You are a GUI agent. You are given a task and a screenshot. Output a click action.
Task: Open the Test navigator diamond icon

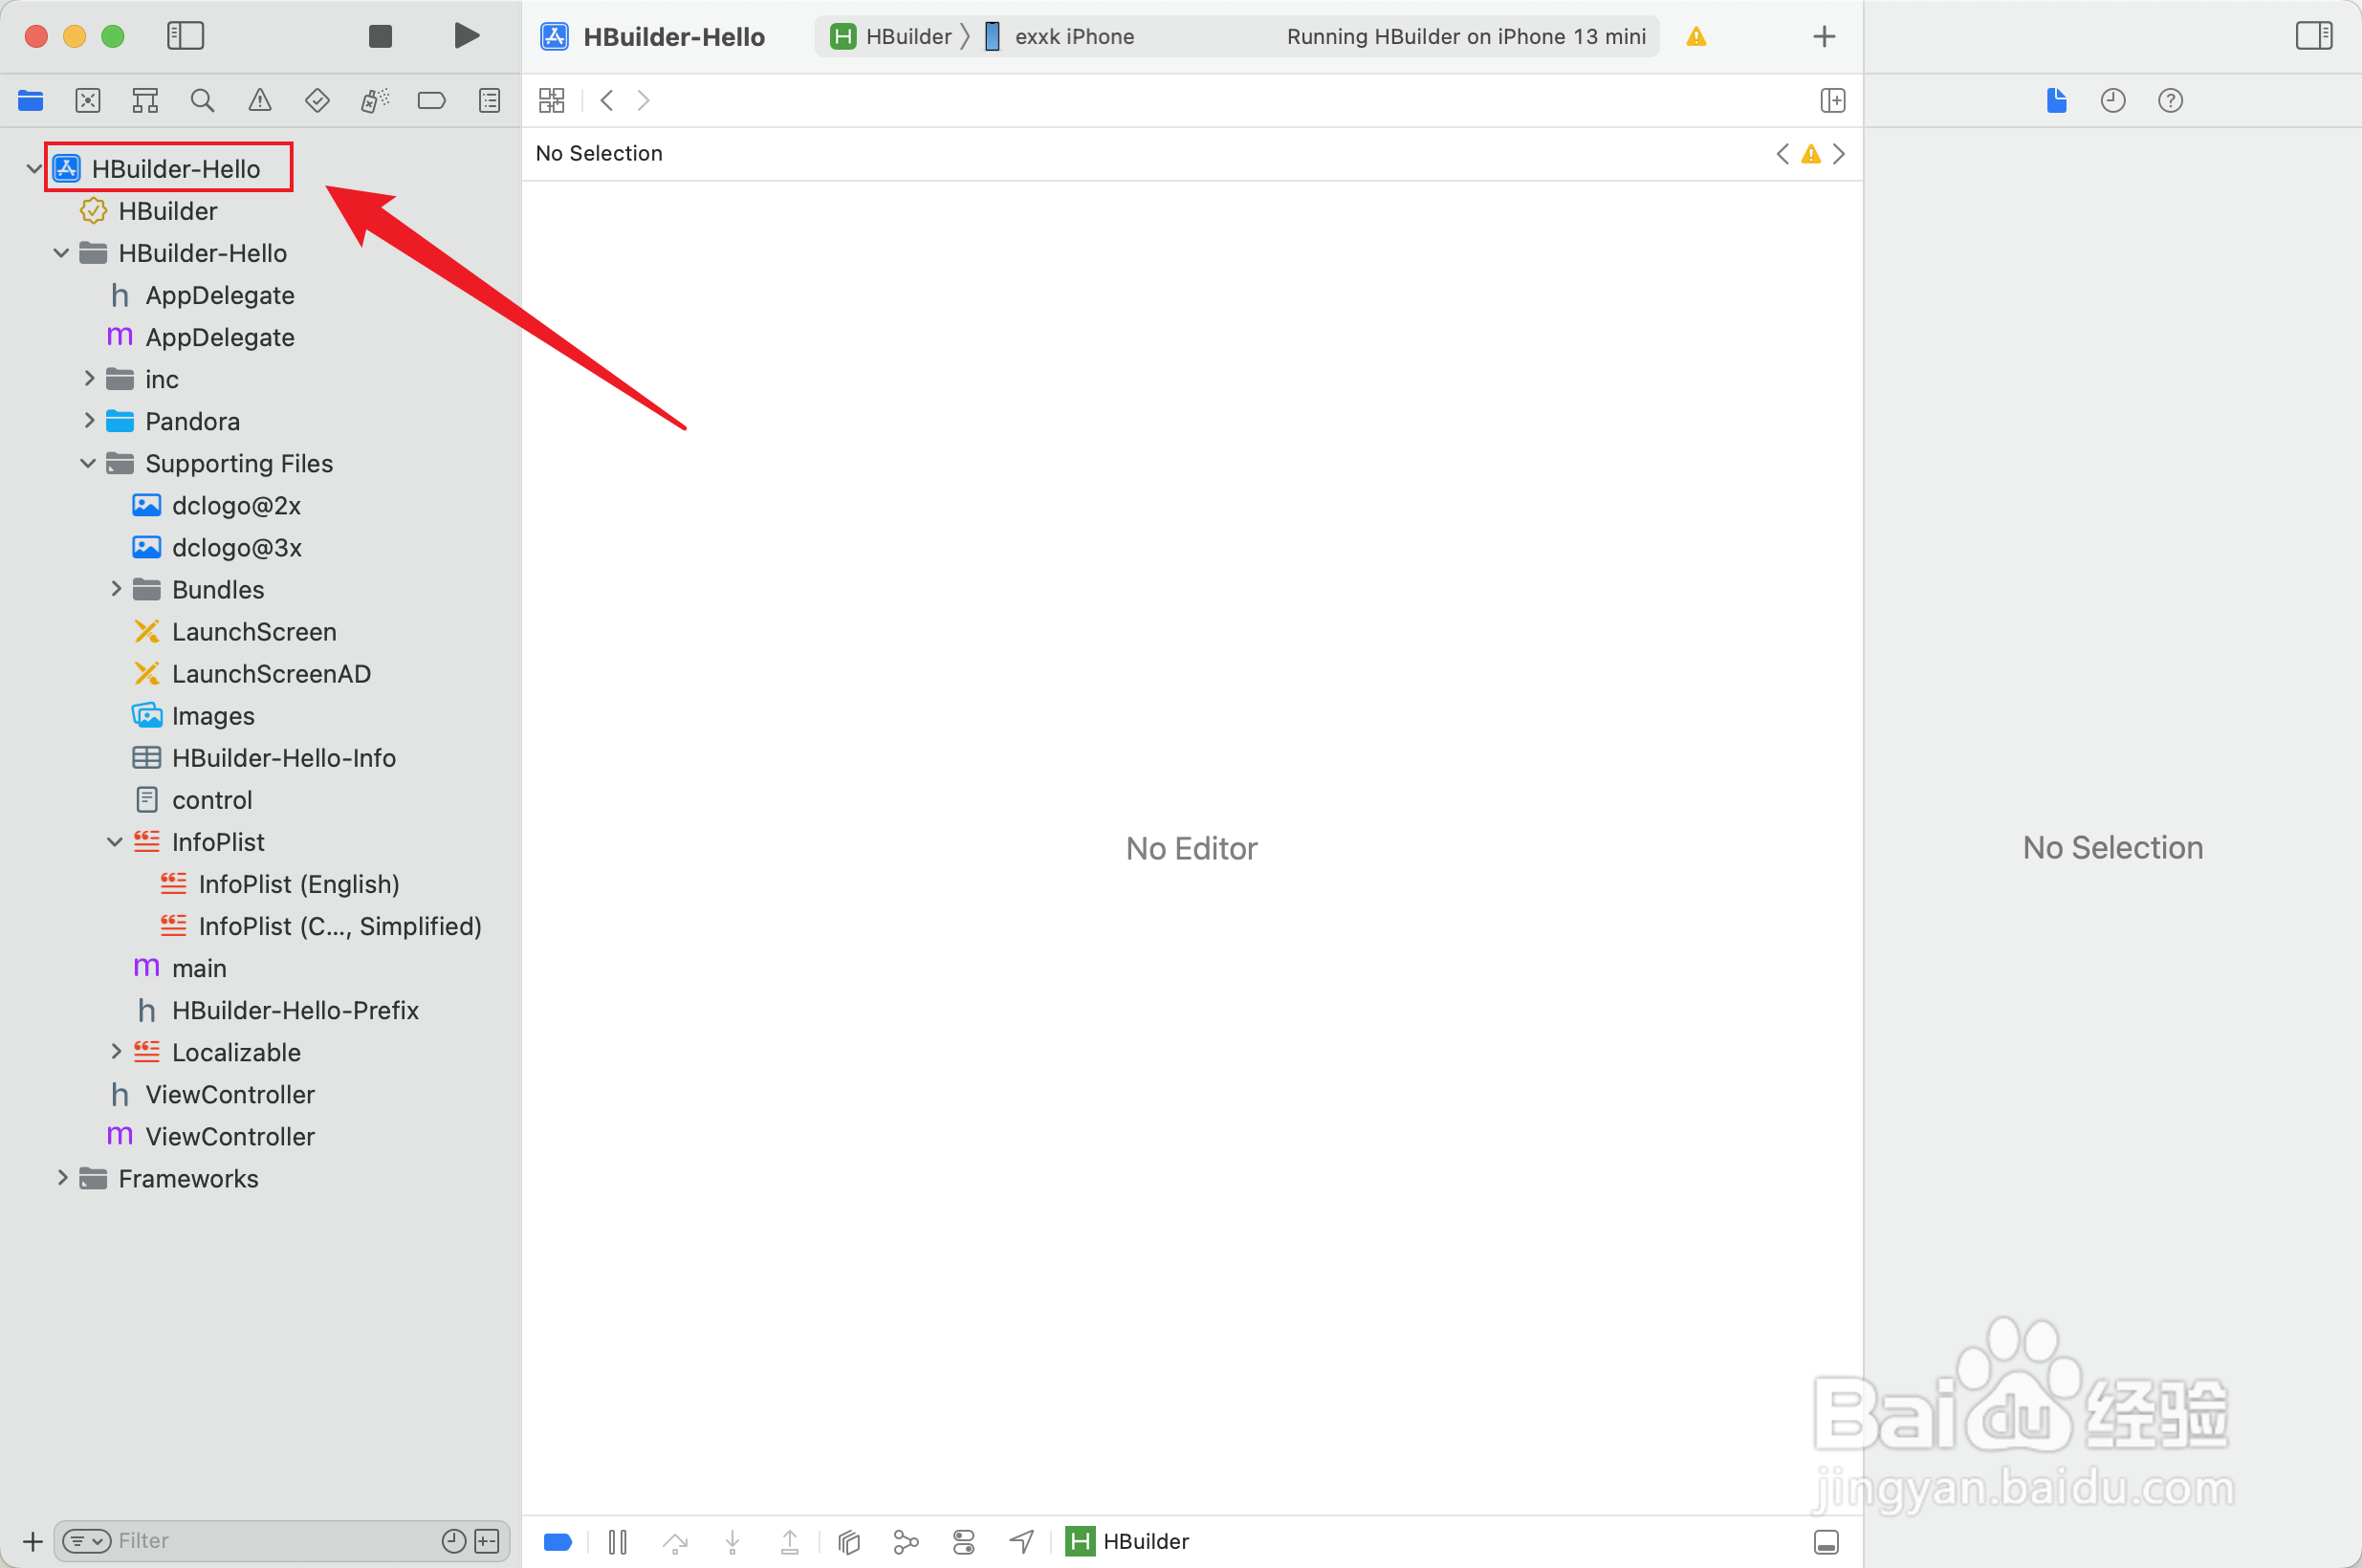point(317,100)
